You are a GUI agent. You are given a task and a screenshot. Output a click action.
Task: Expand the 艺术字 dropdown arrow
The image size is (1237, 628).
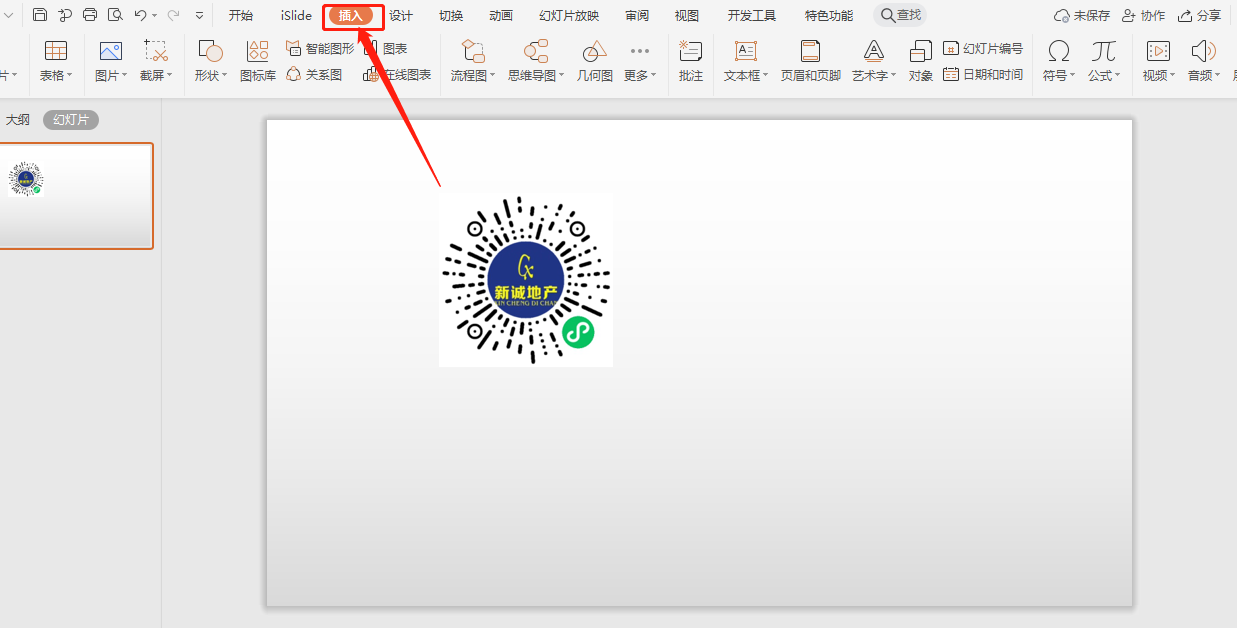[894, 76]
